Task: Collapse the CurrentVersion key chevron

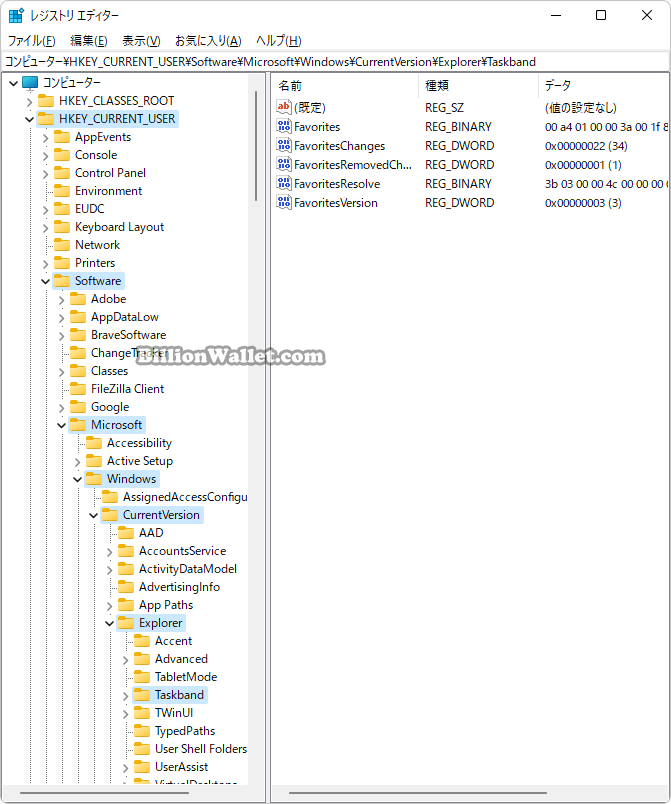Action: click(93, 516)
